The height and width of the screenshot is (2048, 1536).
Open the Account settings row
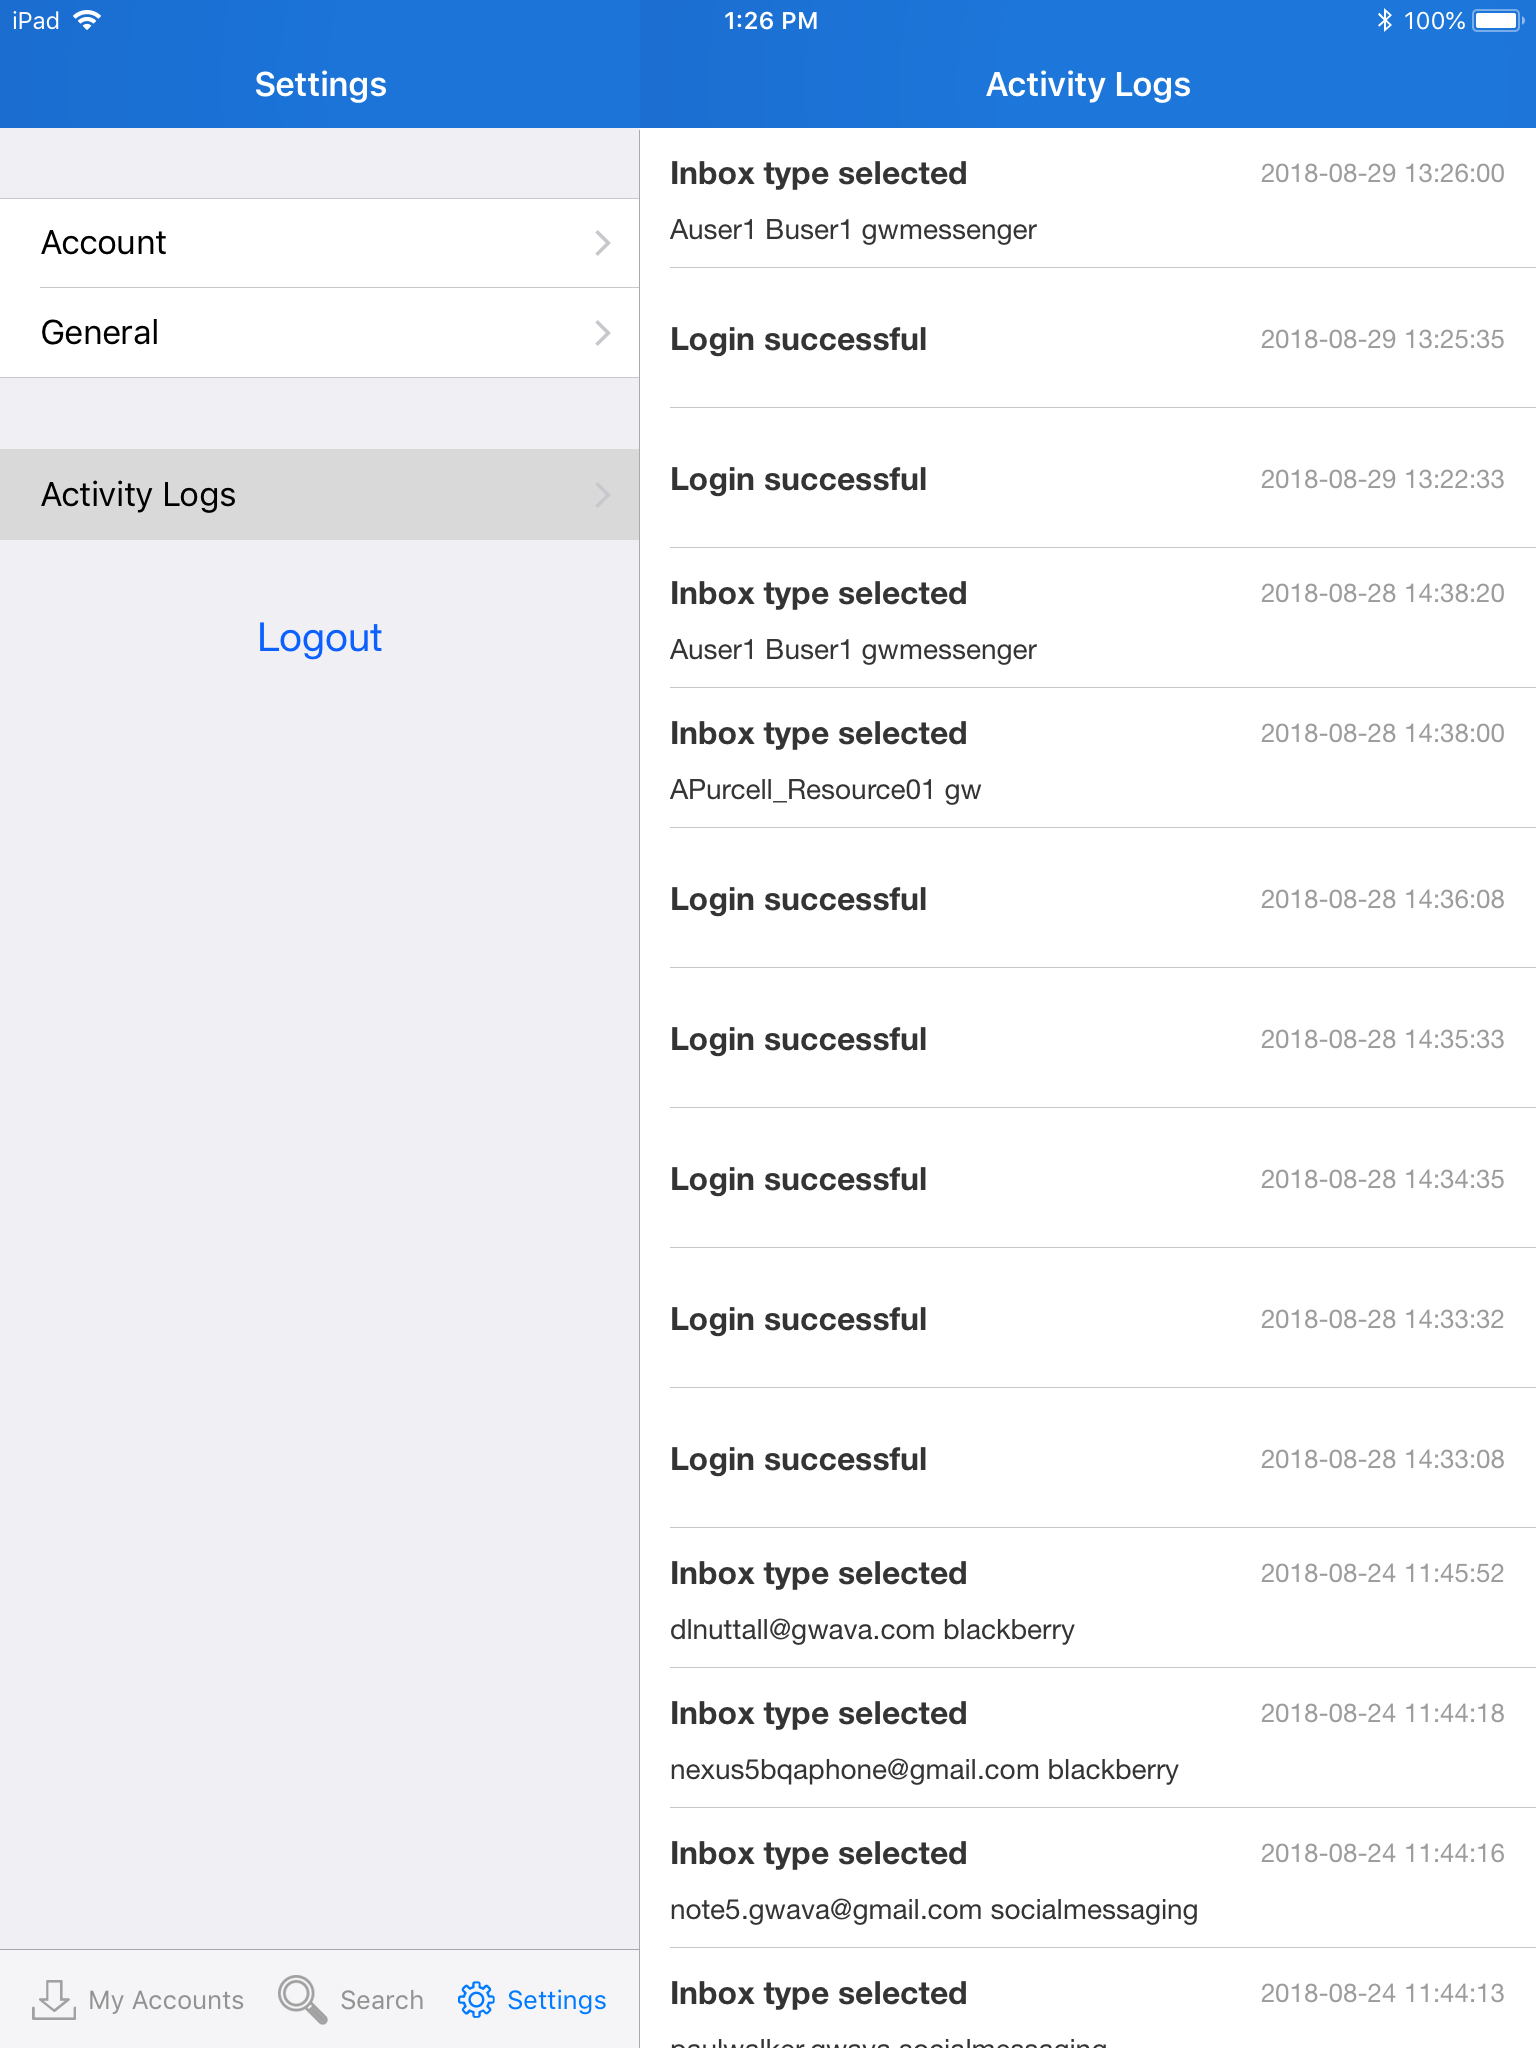tap(300, 243)
